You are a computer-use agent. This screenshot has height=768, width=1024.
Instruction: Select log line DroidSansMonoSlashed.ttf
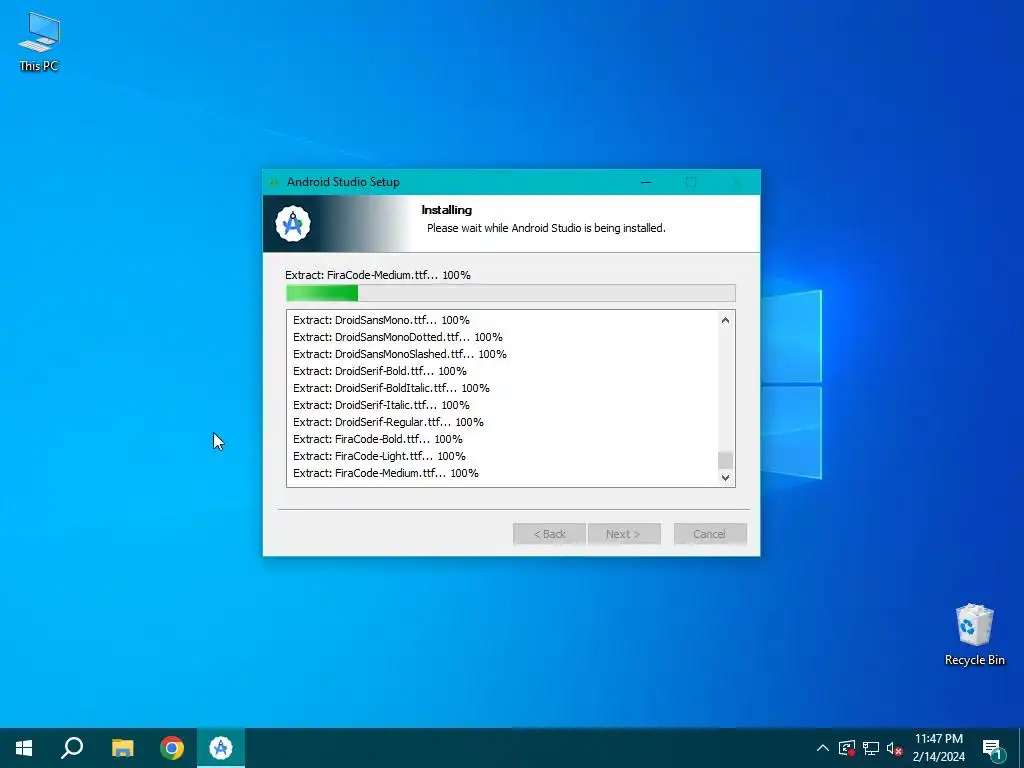pos(400,354)
